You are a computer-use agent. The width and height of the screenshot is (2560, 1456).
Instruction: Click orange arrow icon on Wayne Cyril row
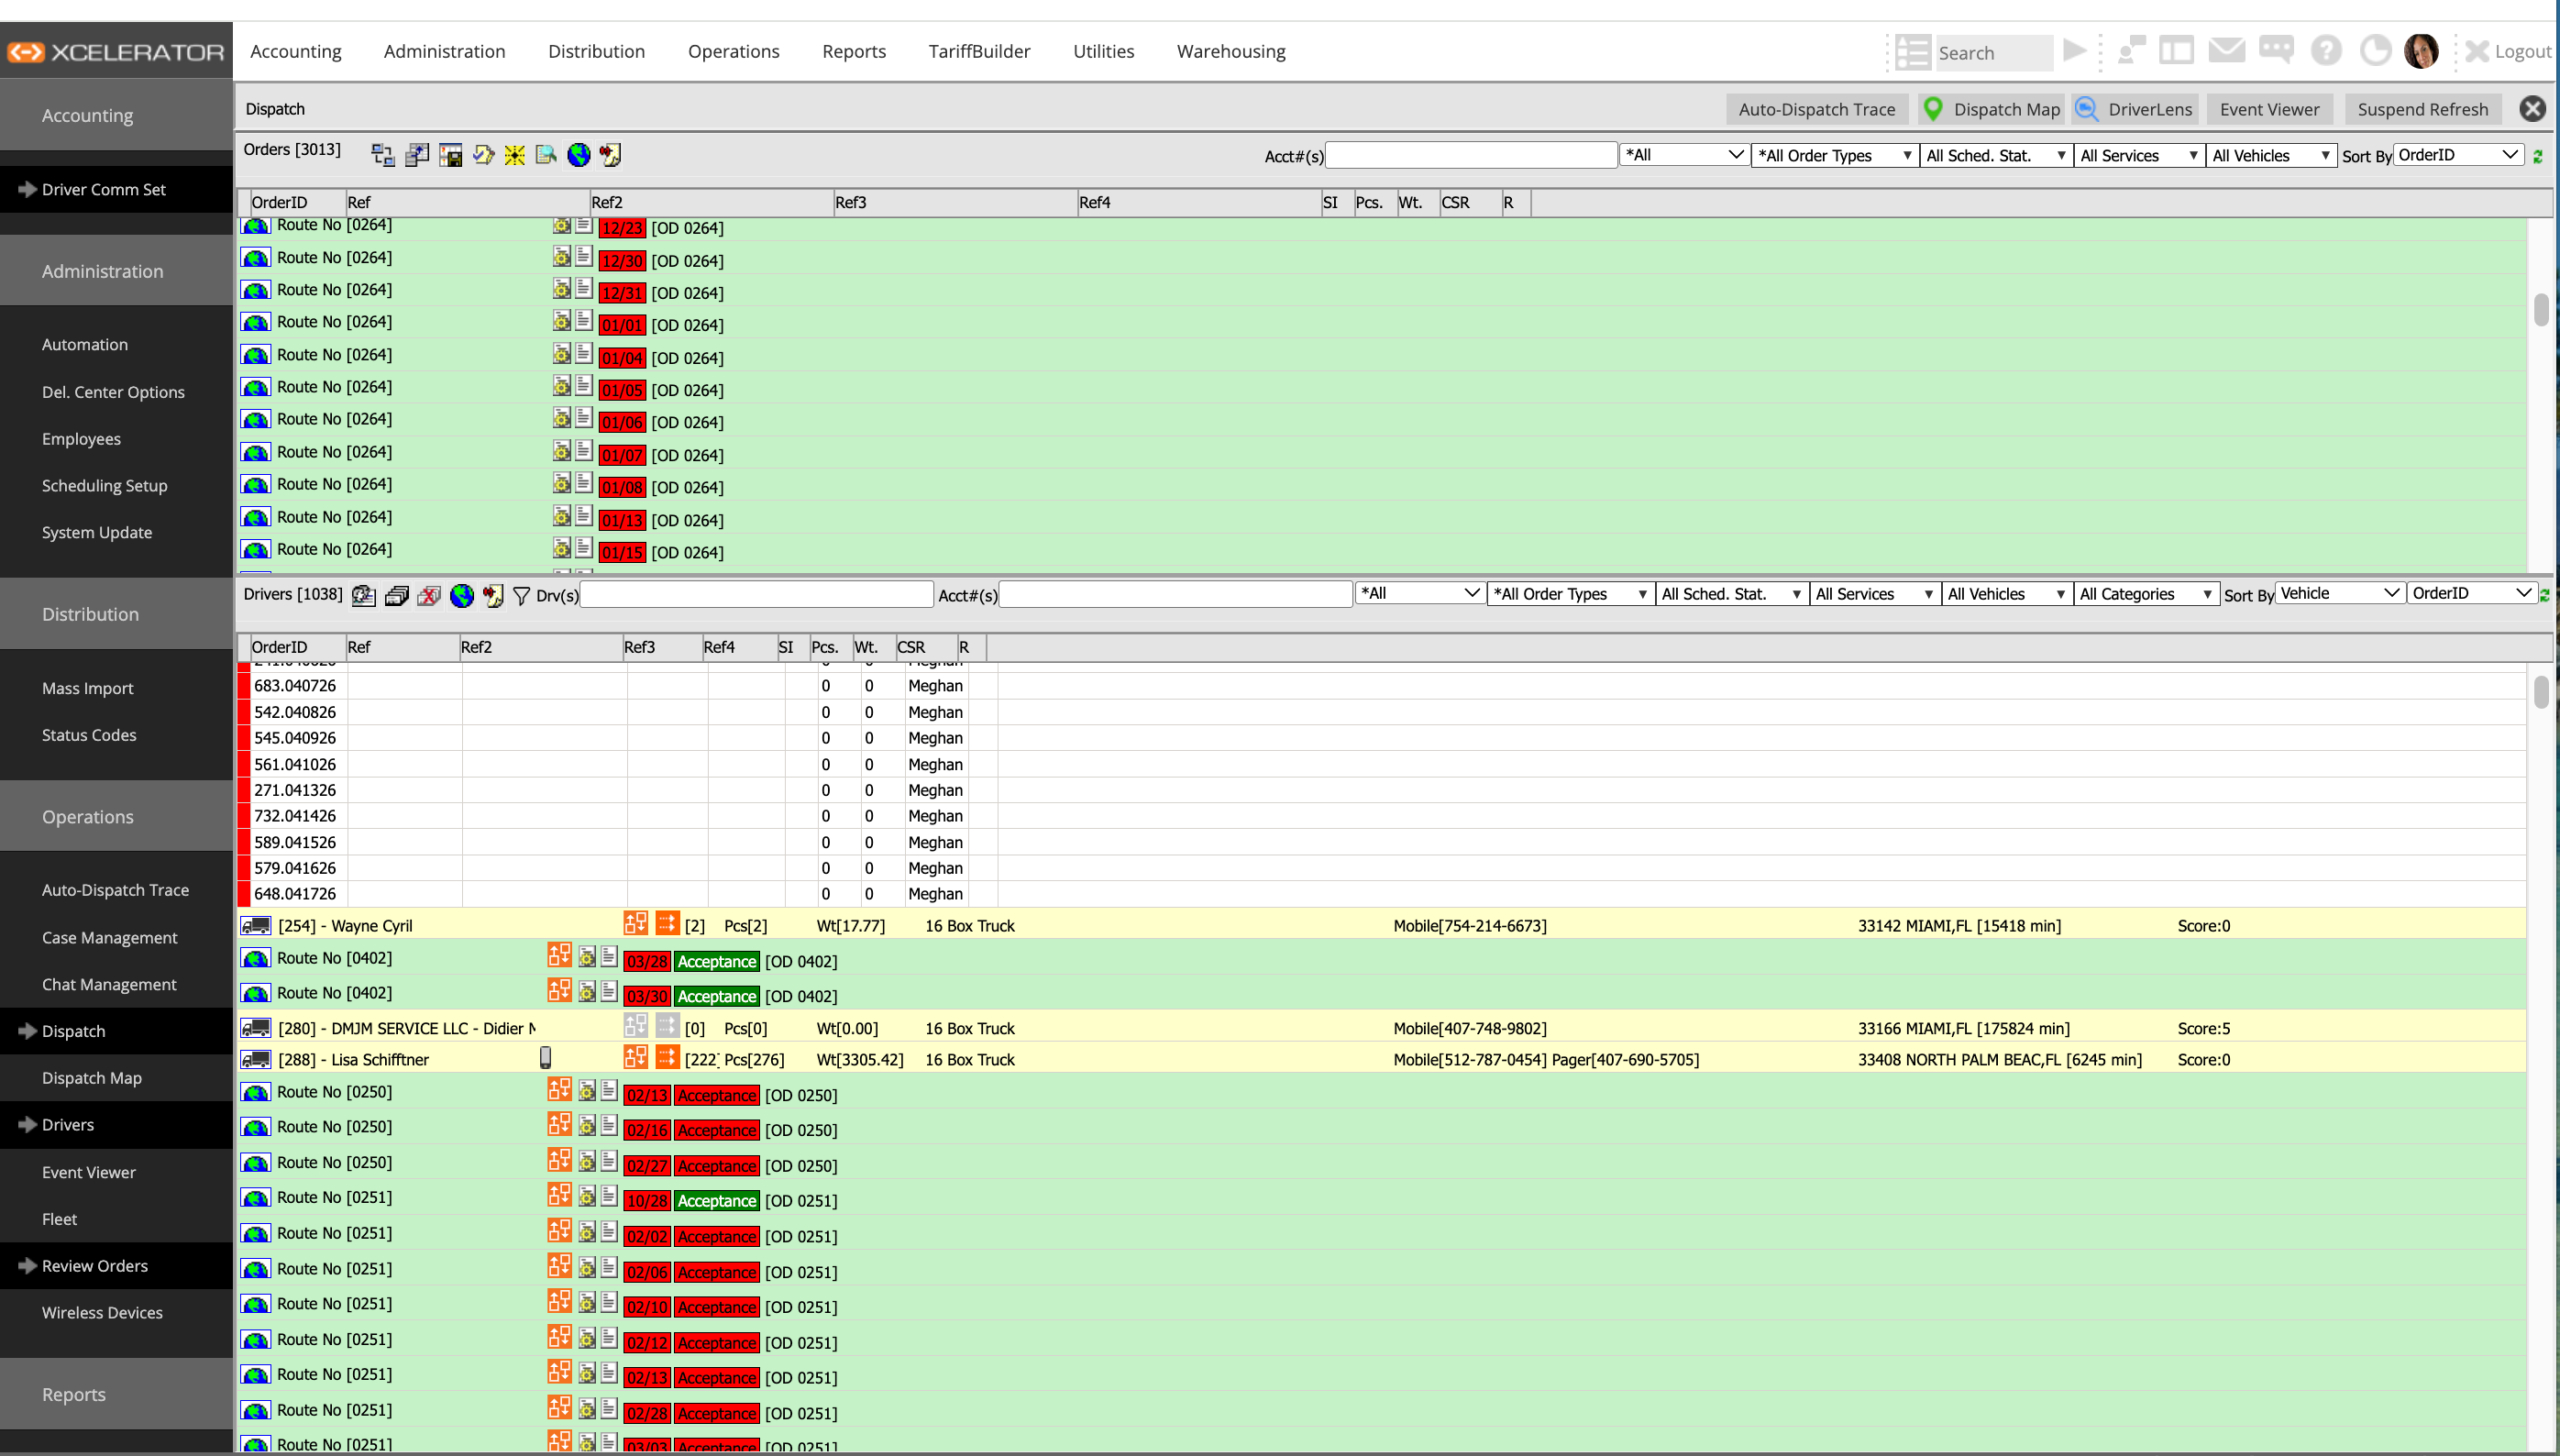(668, 923)
